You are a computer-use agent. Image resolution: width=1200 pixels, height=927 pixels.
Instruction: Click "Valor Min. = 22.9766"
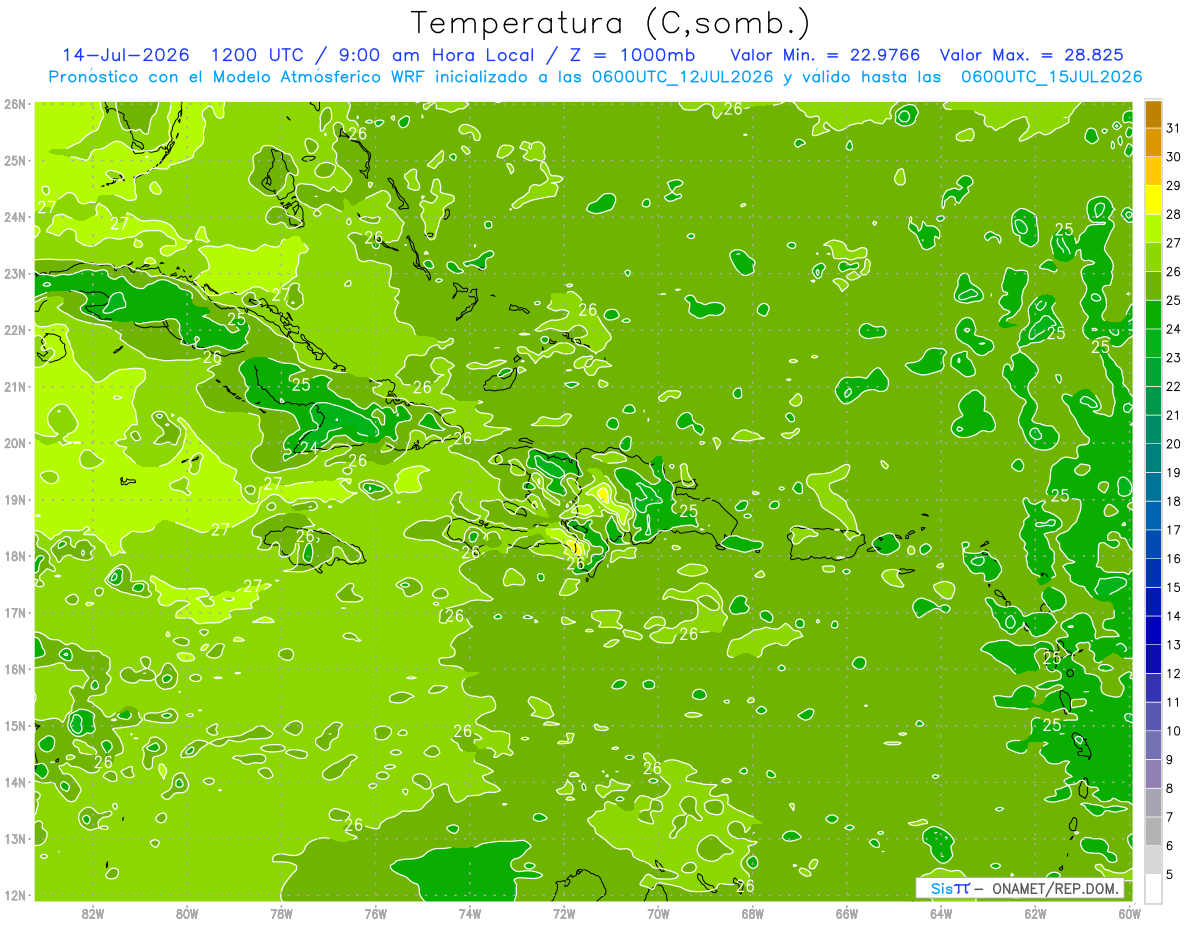click(825, 55)
